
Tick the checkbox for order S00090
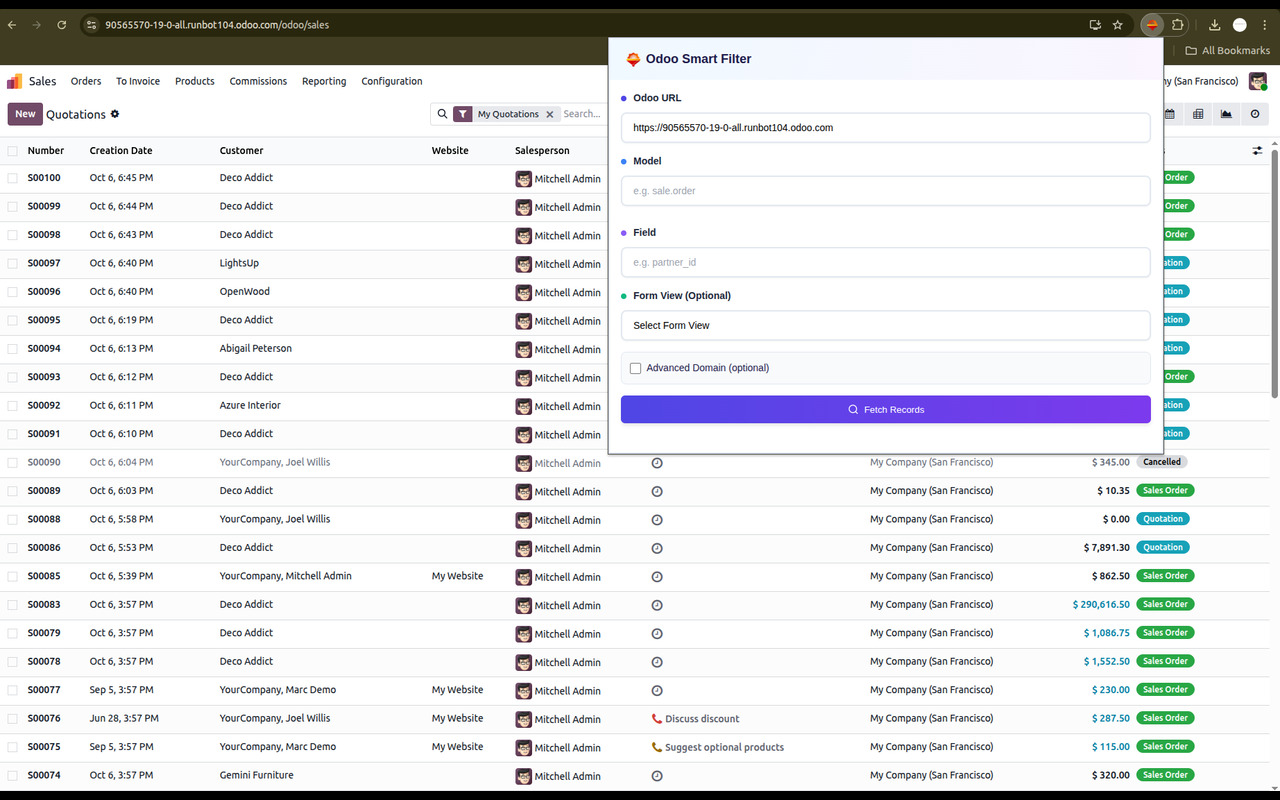pos(12,462)
